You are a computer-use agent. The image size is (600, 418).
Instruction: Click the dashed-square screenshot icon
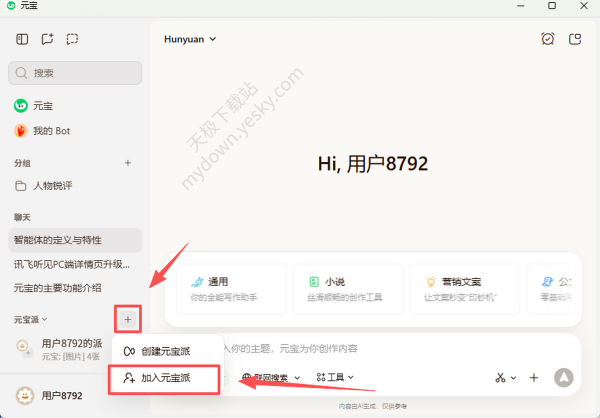point(72,39)
